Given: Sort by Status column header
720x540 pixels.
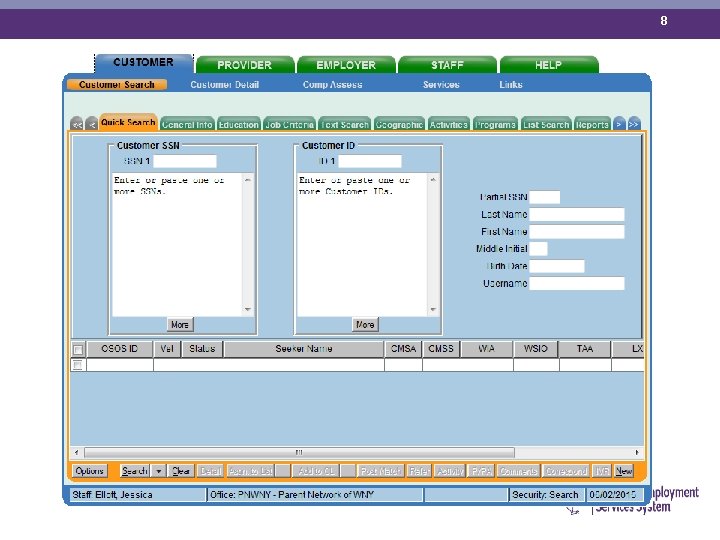Looking at the screenshot, I should click(x=202, y=349).
